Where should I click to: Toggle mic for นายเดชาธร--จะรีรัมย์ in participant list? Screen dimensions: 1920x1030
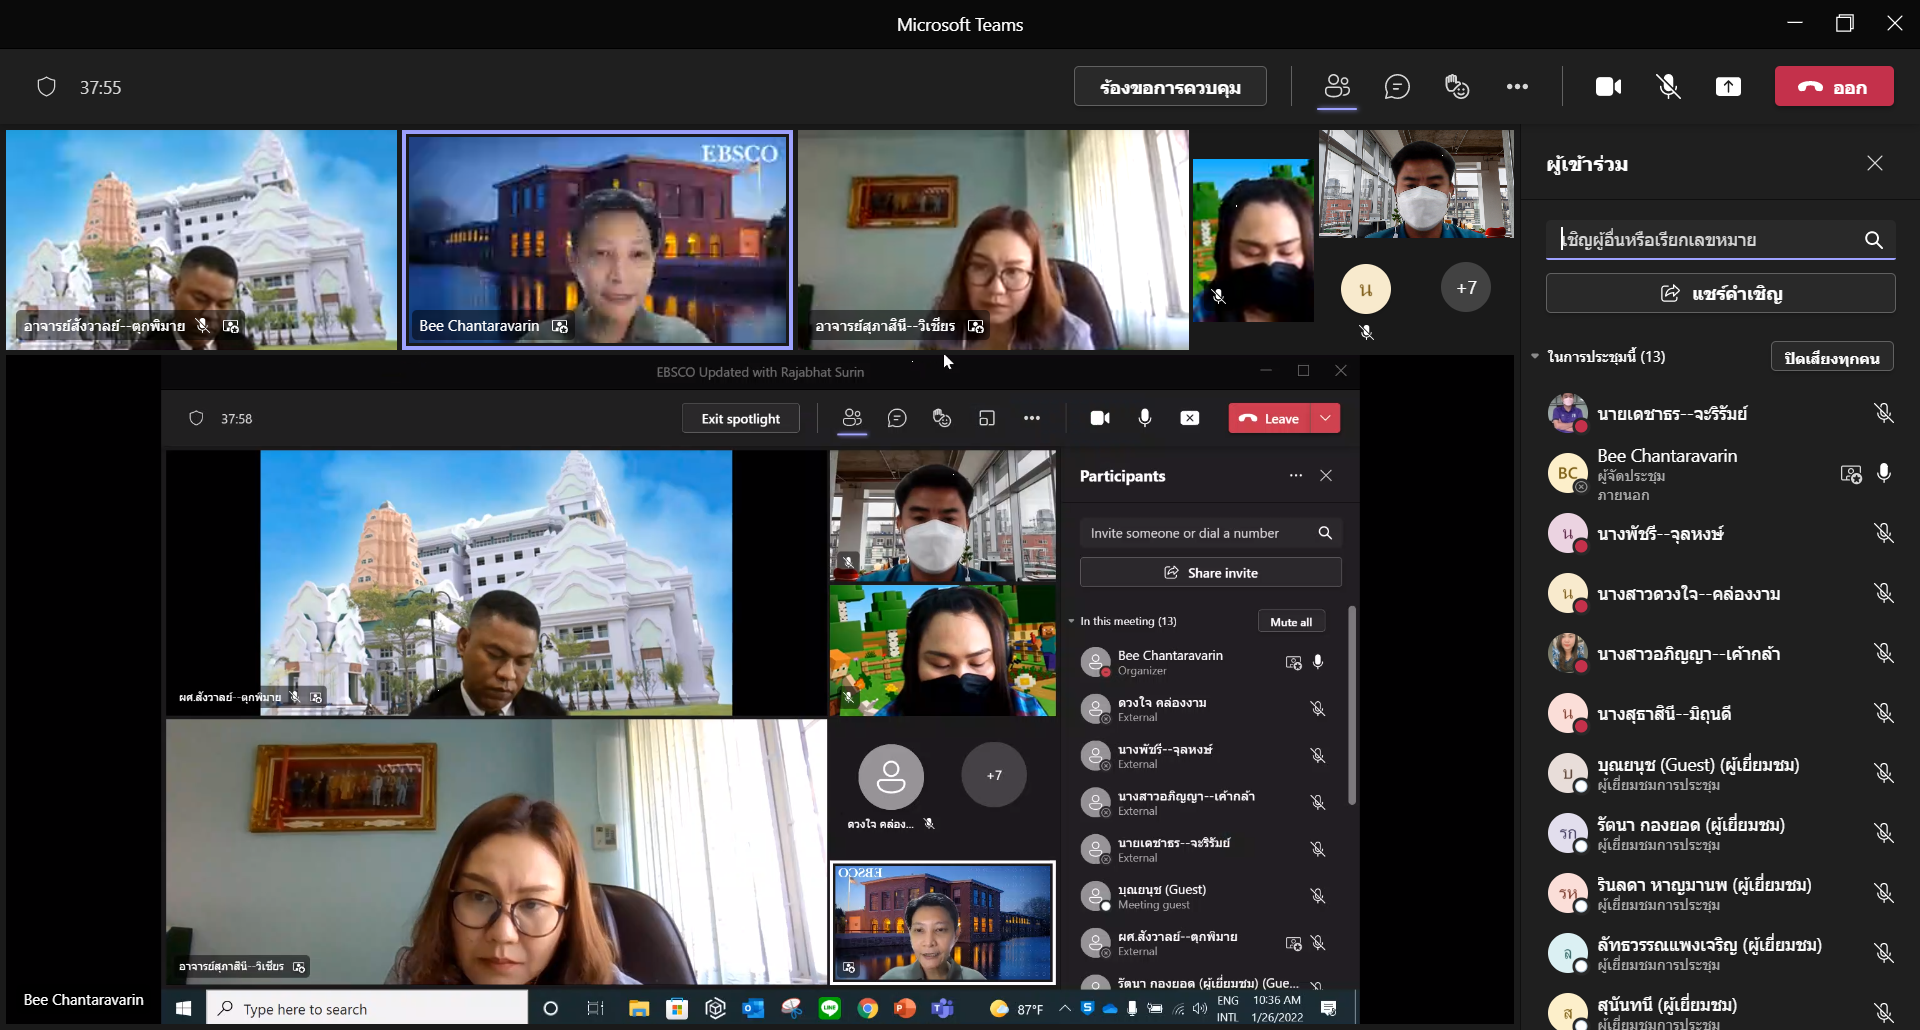1884,413
